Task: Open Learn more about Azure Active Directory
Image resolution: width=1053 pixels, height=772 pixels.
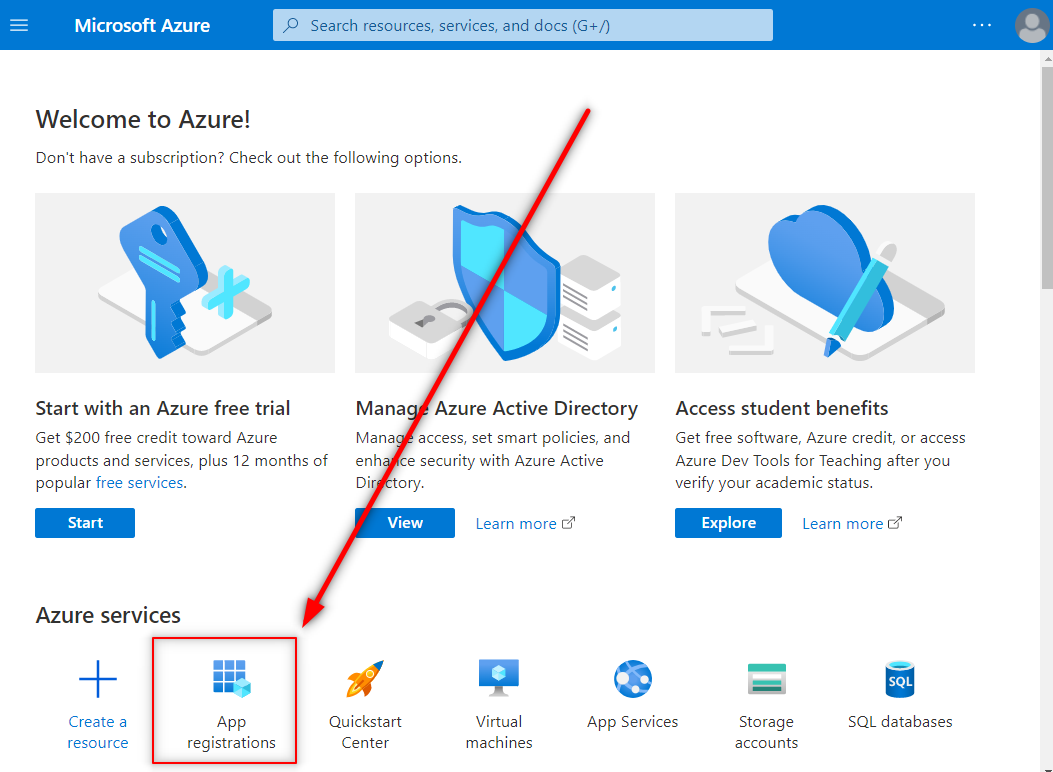Action: click(x=517, y=522)
